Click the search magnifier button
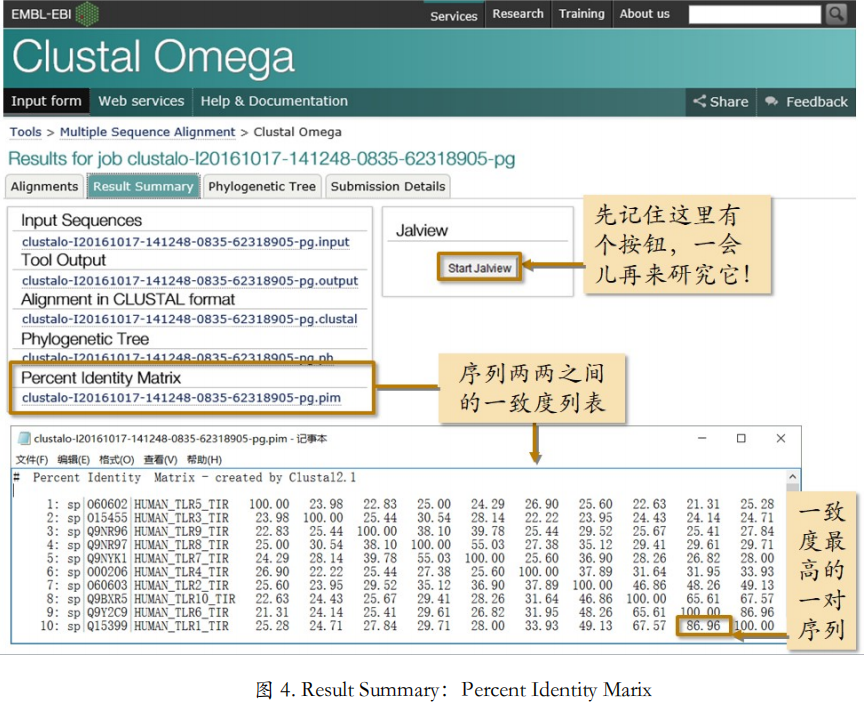Screen dimensions: 865x711 pyautogui.click(x=836, y=14)
